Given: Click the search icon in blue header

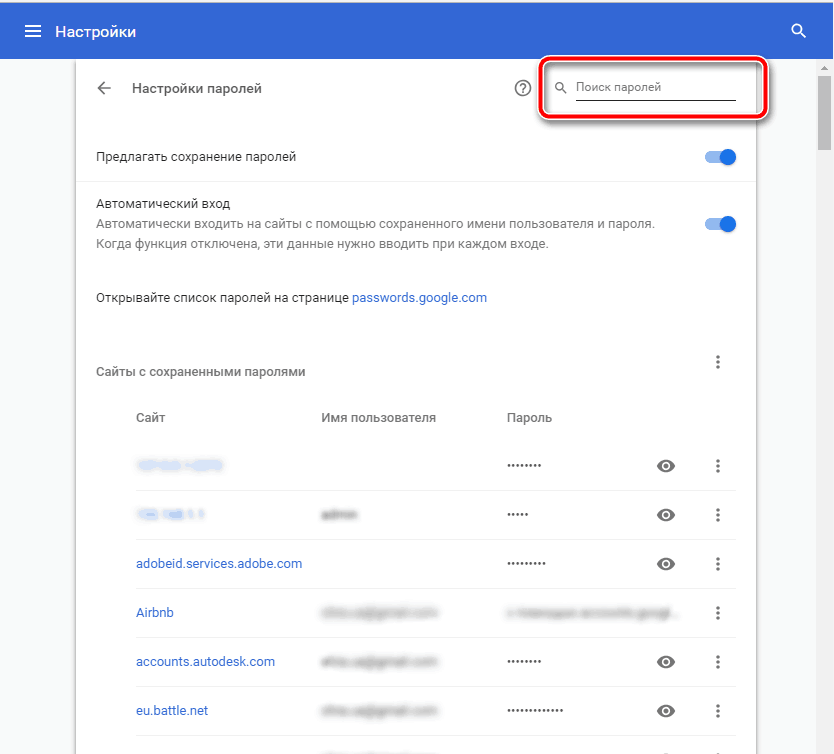Looking at the screenshot, I should click(x=798, y=32).
